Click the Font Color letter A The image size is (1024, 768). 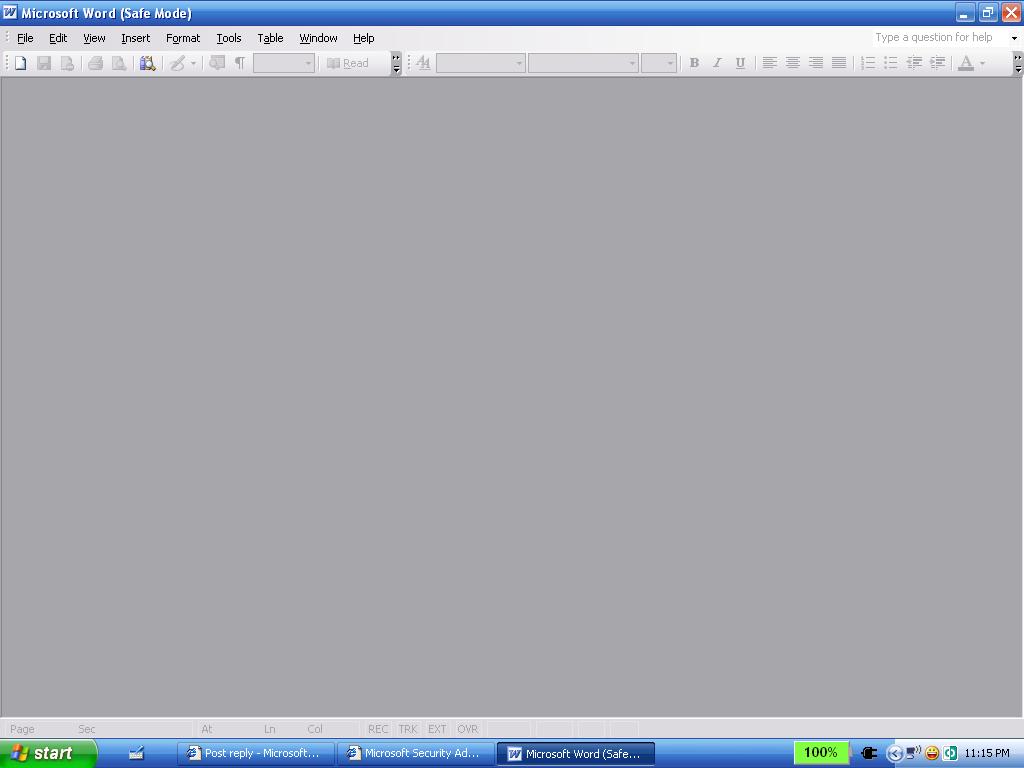point(965,63)
